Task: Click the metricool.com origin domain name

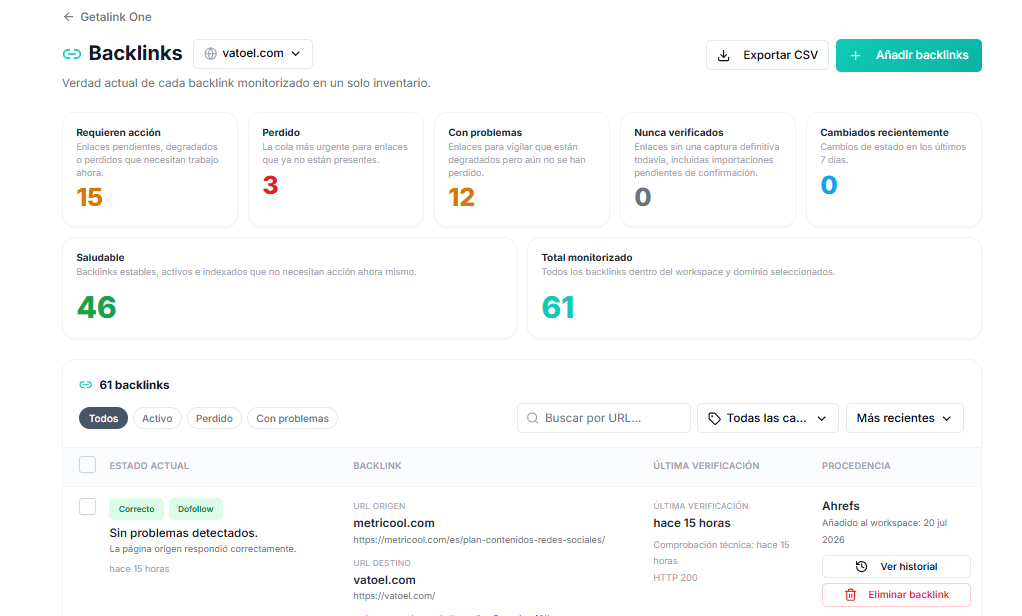Action: coord(394,523)
